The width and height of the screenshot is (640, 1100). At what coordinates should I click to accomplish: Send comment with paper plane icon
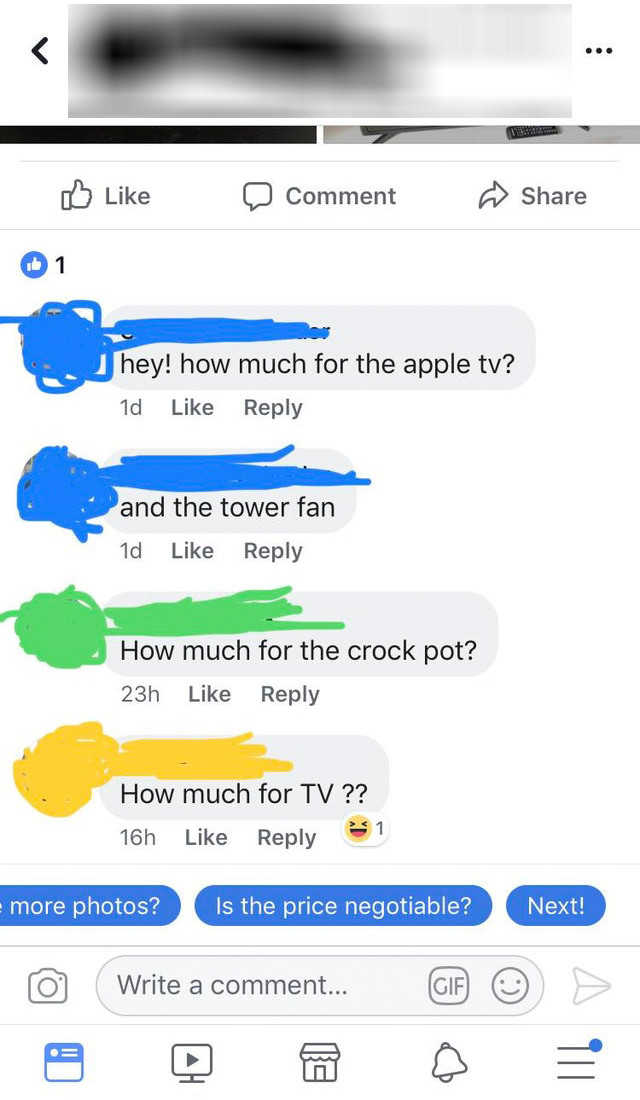(x=591, y=986)
